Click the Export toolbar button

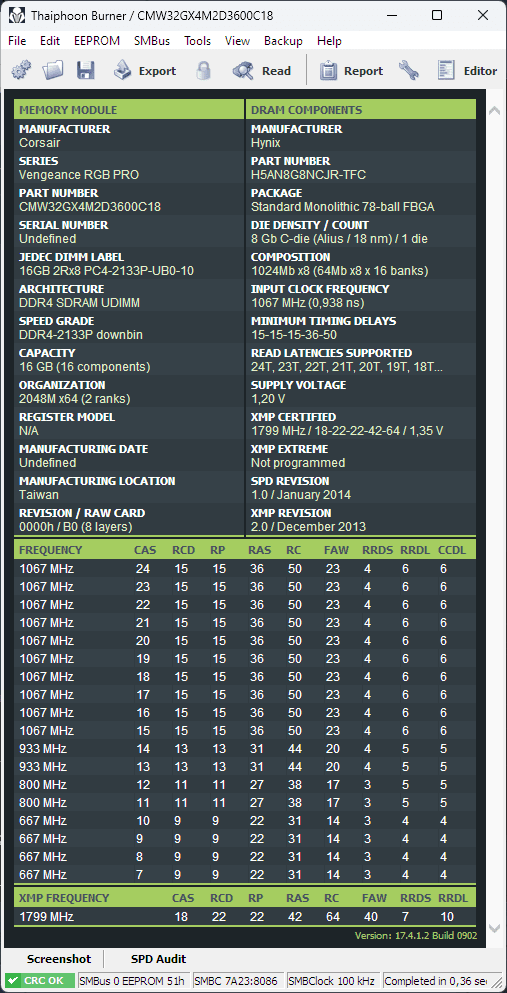(144, 70)
